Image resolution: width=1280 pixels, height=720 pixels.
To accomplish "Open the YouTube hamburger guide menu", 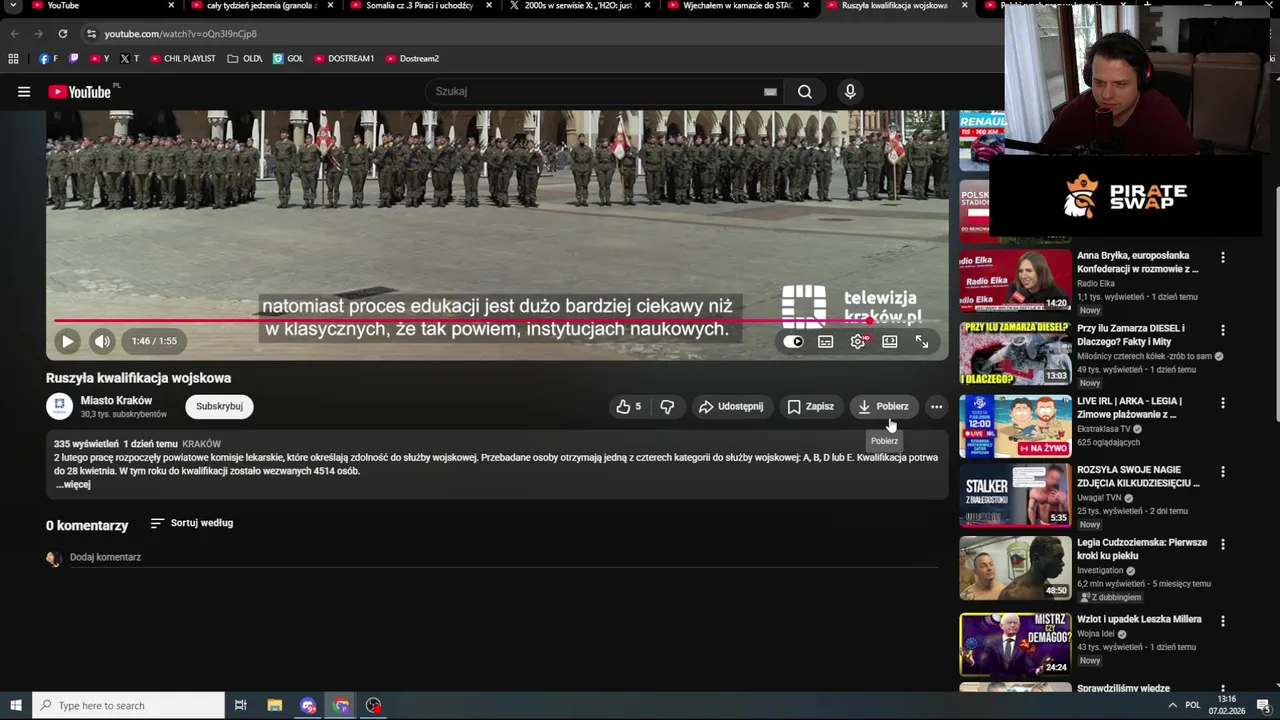I will (x=24, y=92).
